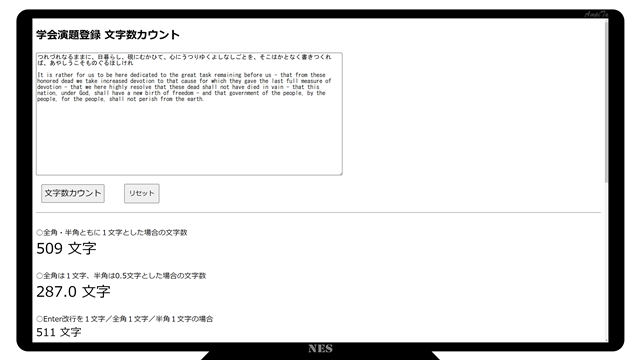Click the リセット button
Viewport: 640px width, 360px height.
click(142, 193)
